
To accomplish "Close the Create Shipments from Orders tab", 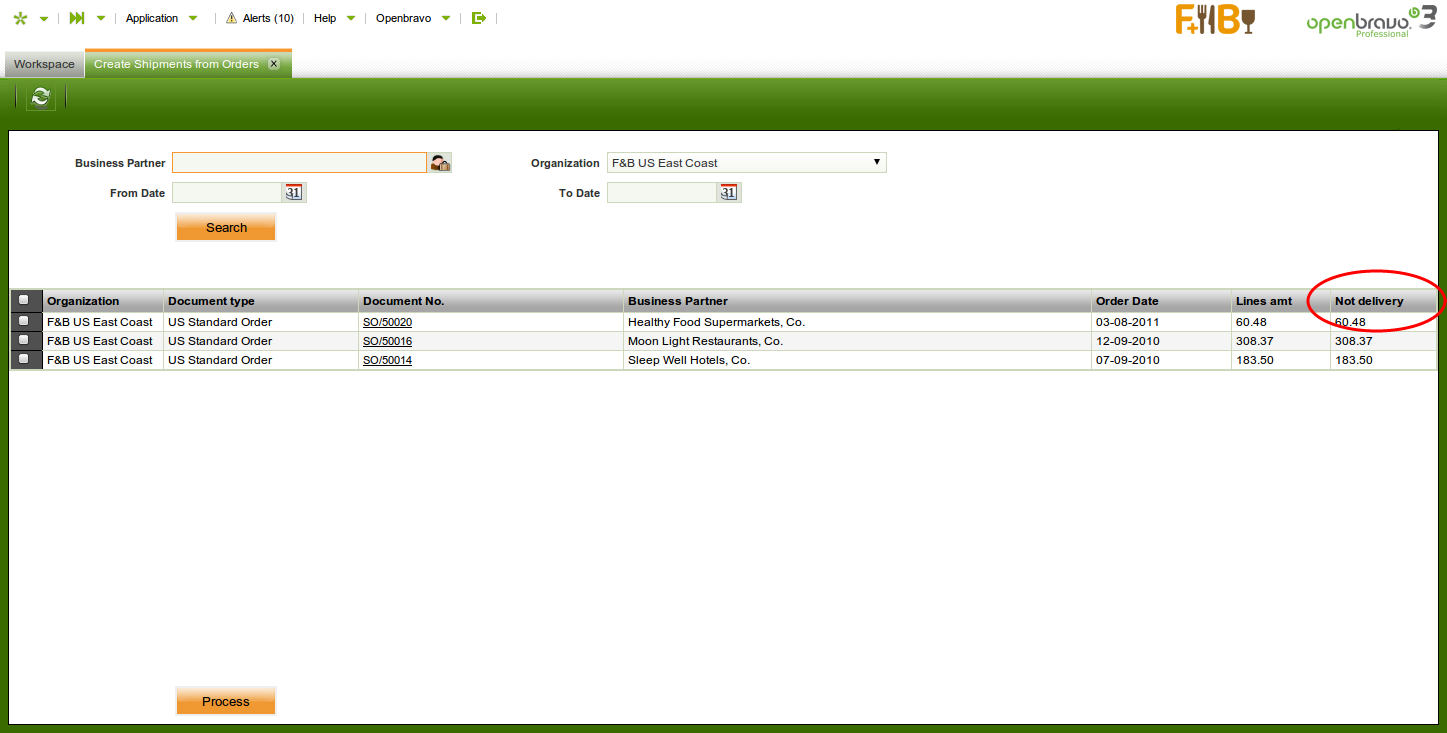I will click(274, 64).
